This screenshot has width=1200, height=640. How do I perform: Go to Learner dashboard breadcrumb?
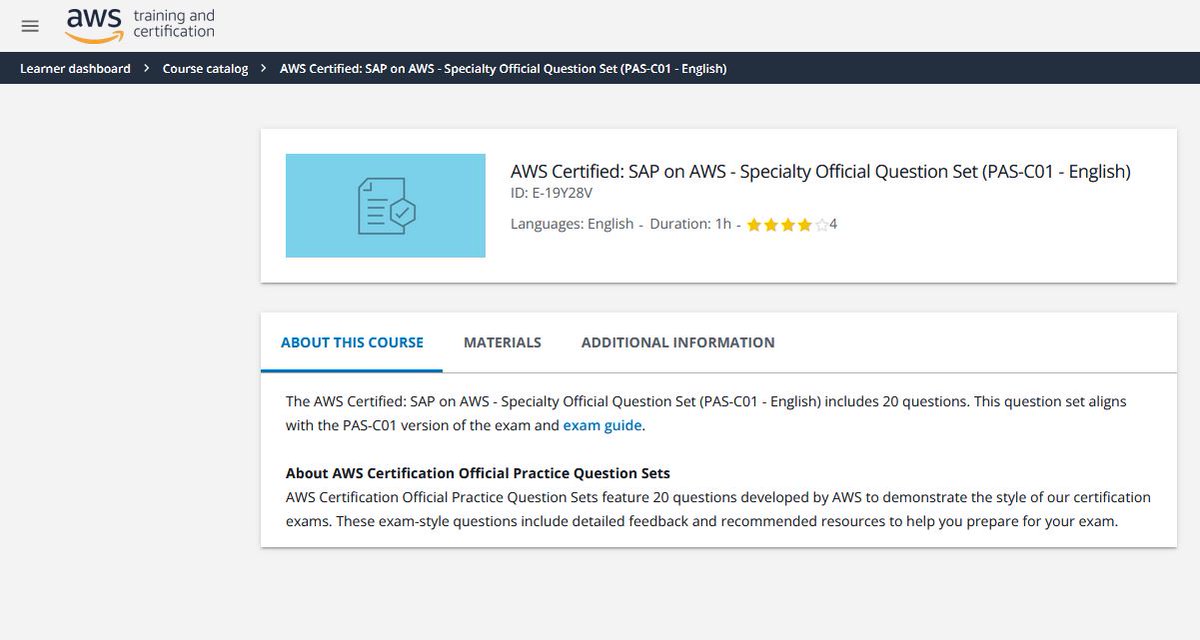(75, 69)
